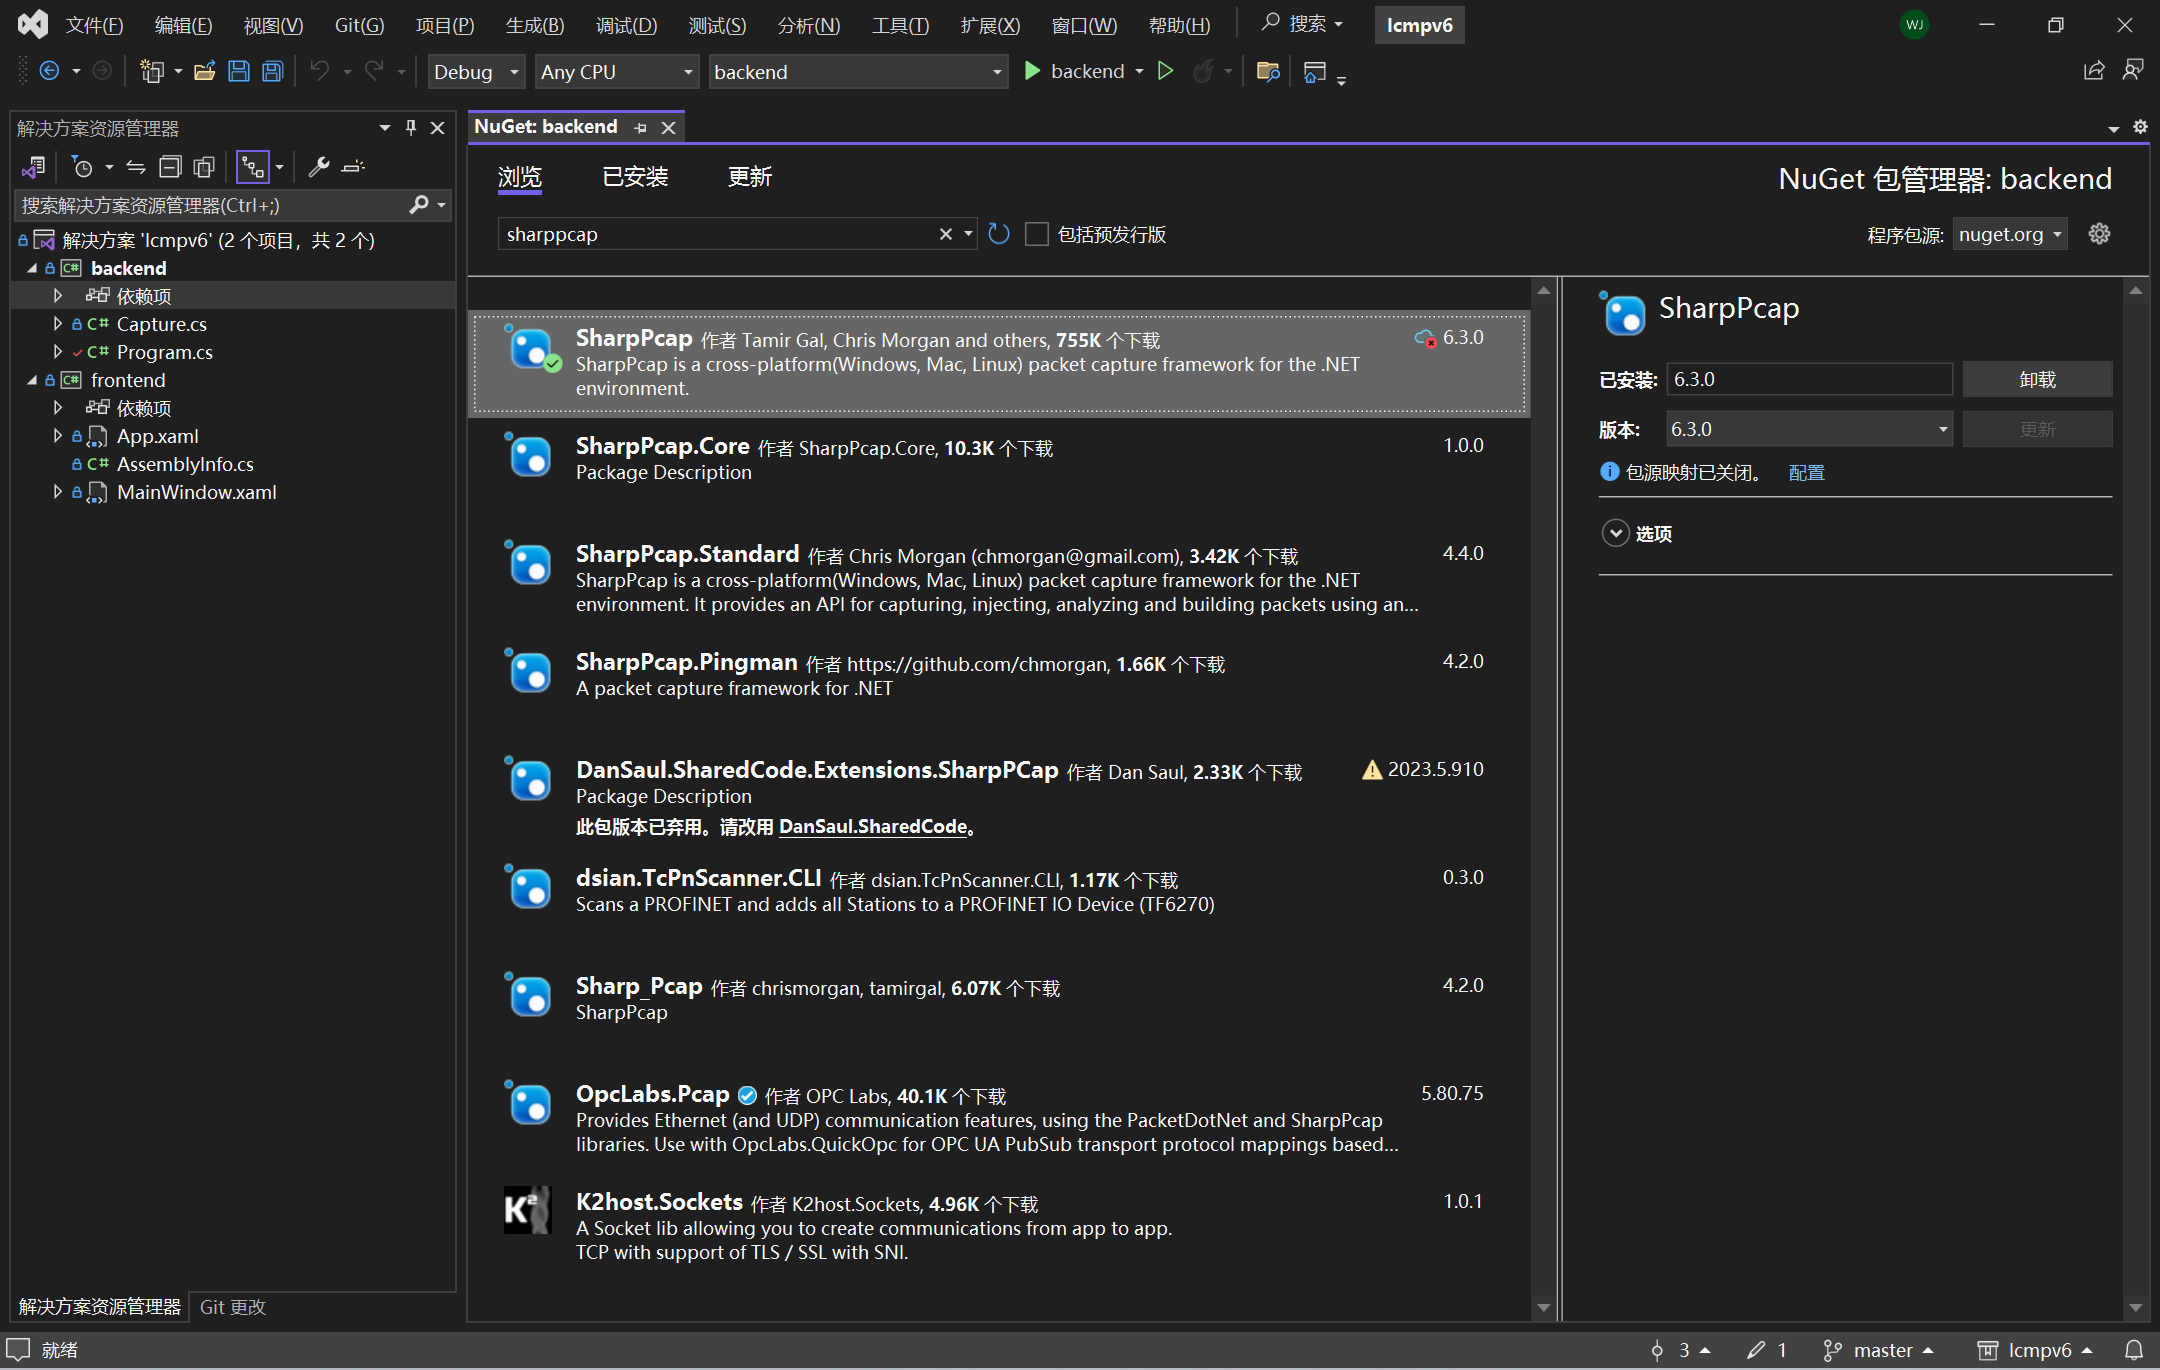Click the refresh search results icon
This screenshot has height=1370, width=2160.
tap(998, 234)
